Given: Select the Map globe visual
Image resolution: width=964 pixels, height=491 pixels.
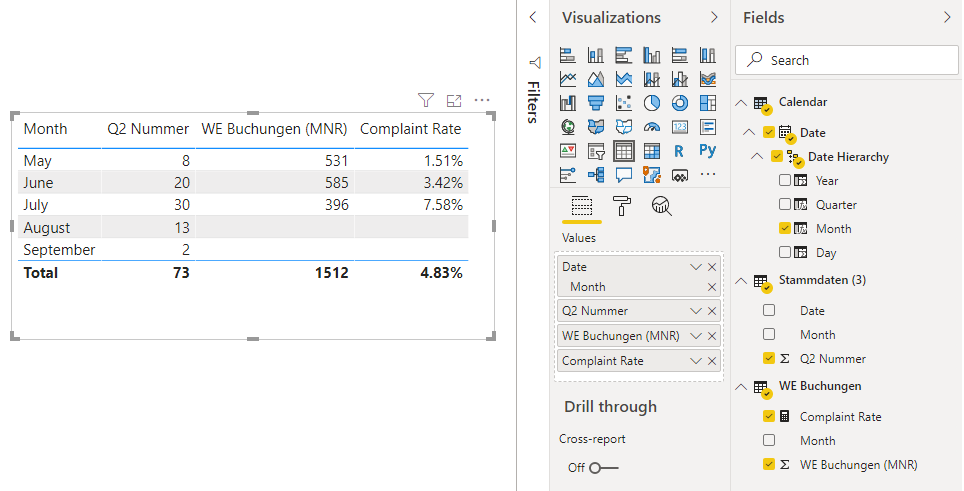Looking at the screenshot, I should point(567,127).
